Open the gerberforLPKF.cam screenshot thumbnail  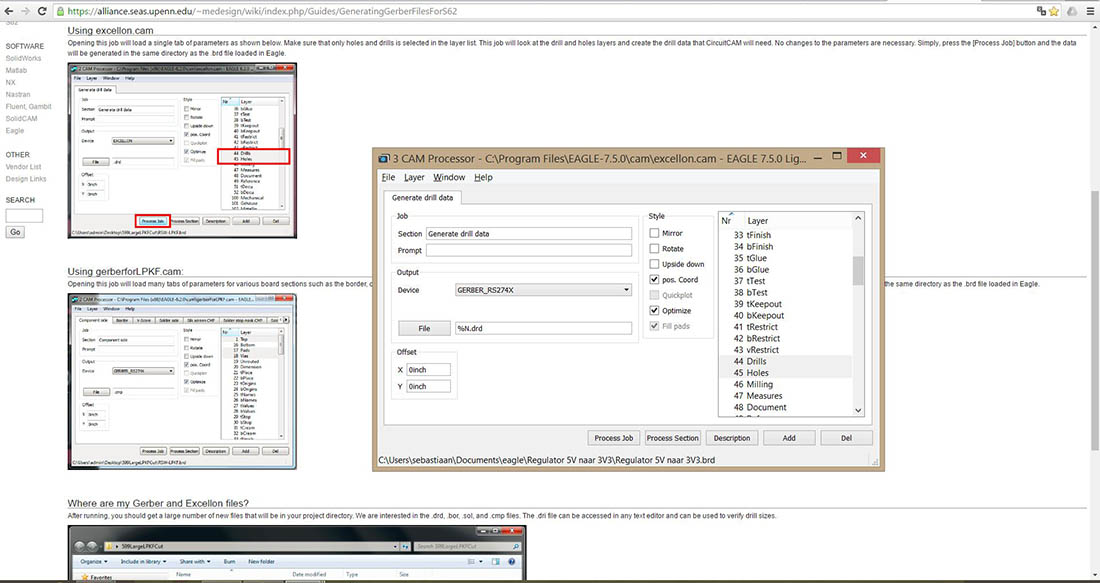pos(182,382)
